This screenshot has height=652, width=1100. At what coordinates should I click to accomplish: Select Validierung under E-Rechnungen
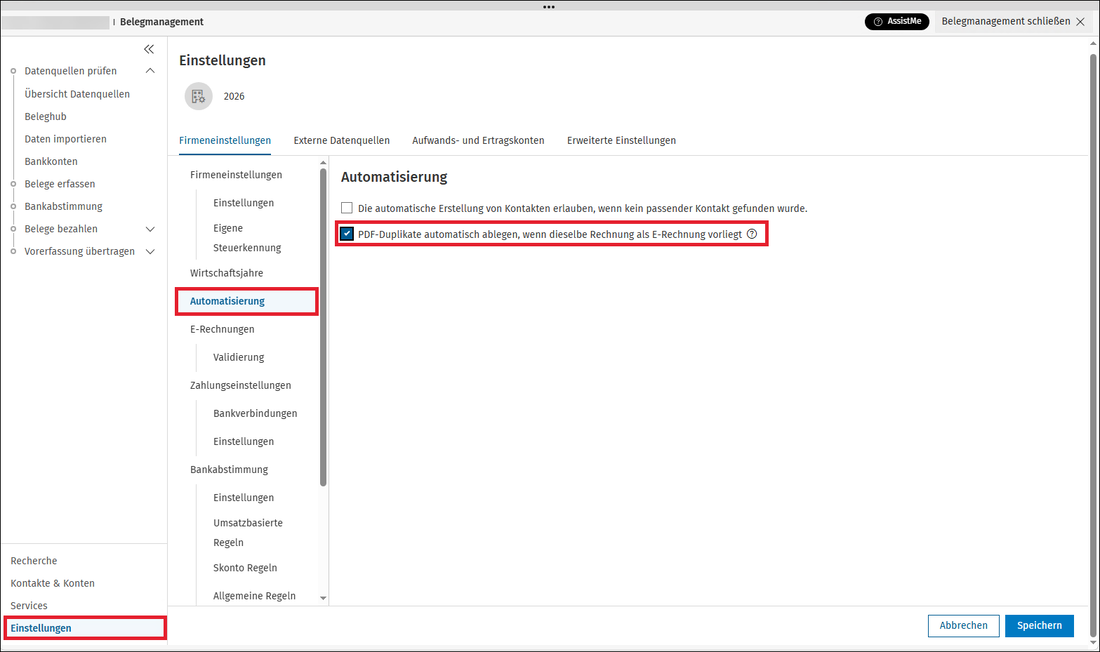coord(239,357)
